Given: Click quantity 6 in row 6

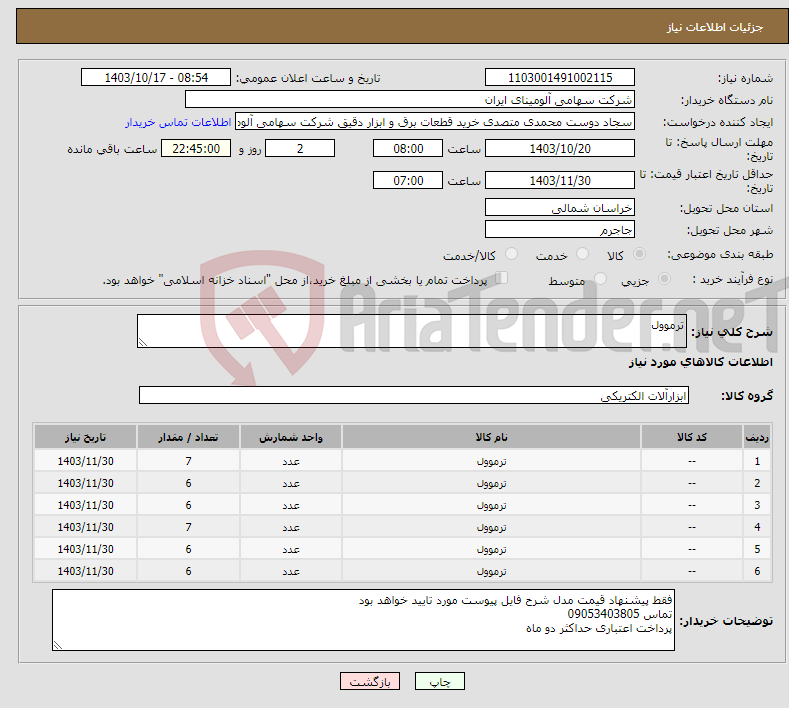Looking at the screenshot, I should 188,572.
